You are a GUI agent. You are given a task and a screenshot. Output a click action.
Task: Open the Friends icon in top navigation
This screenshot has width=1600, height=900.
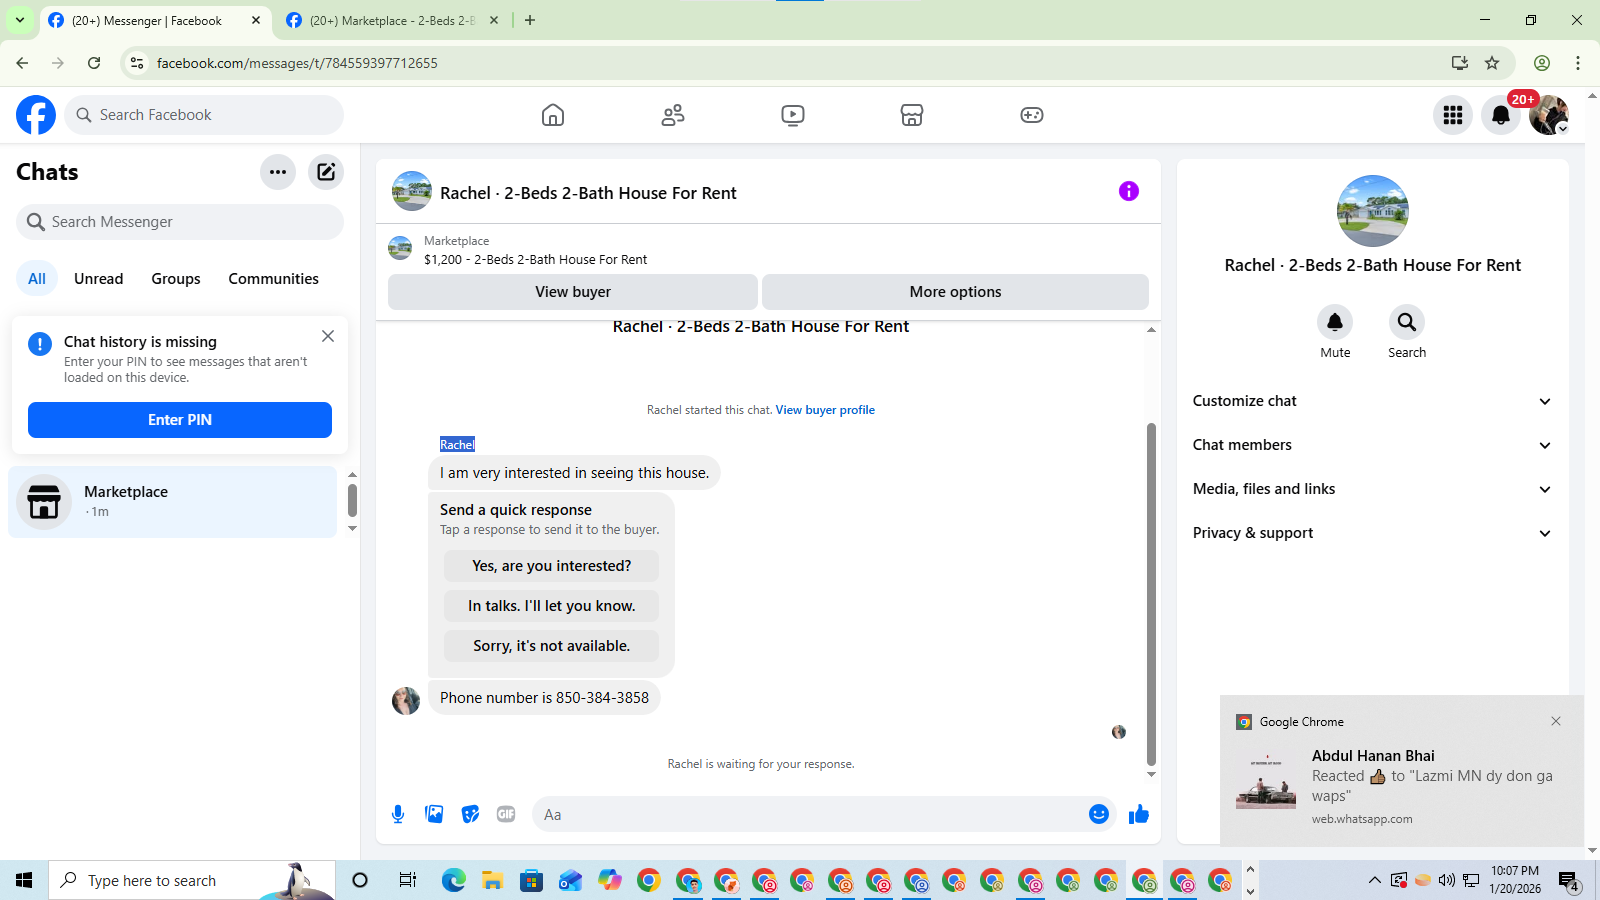(x=673, y=115)
